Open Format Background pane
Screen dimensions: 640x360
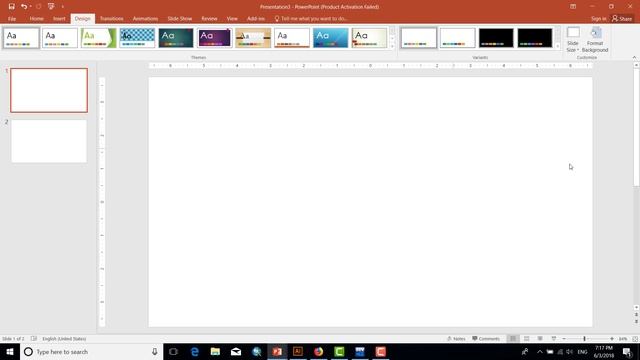point(595,40)
